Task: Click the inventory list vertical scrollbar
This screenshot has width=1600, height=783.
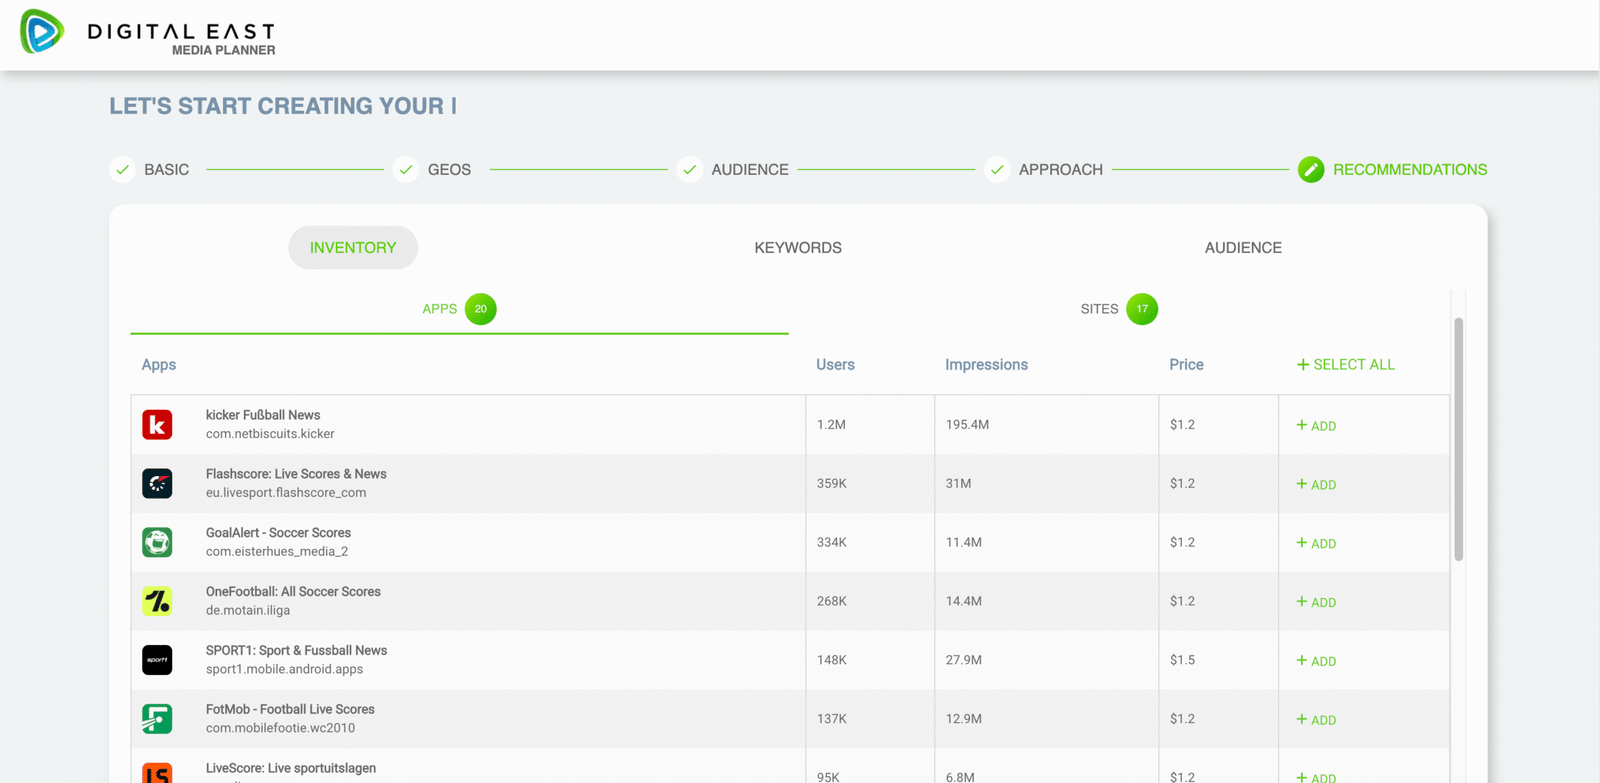Action: tap(1458, 440)
